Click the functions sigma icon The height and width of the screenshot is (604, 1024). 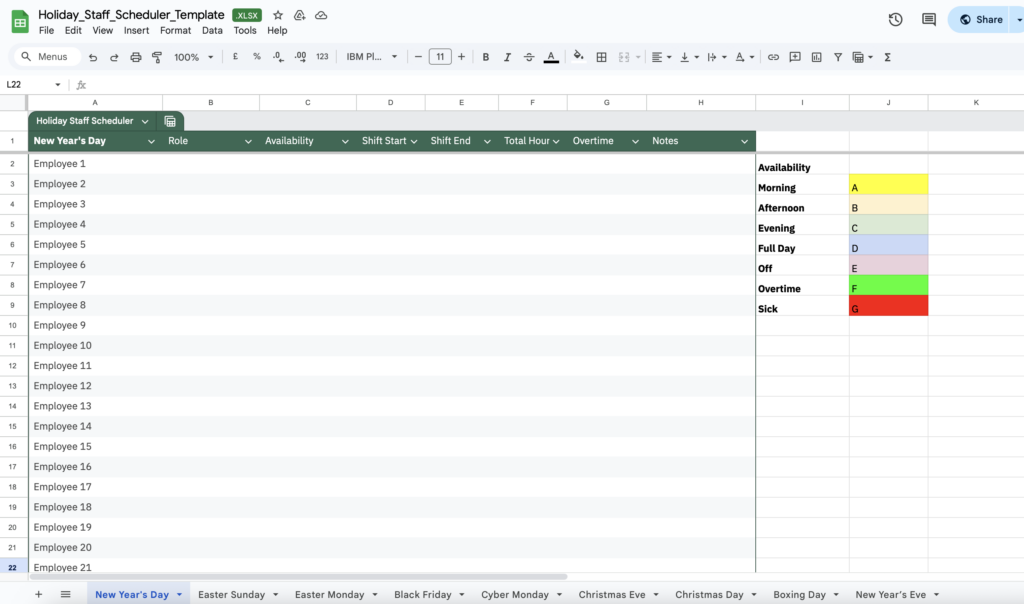click(887, 57)
